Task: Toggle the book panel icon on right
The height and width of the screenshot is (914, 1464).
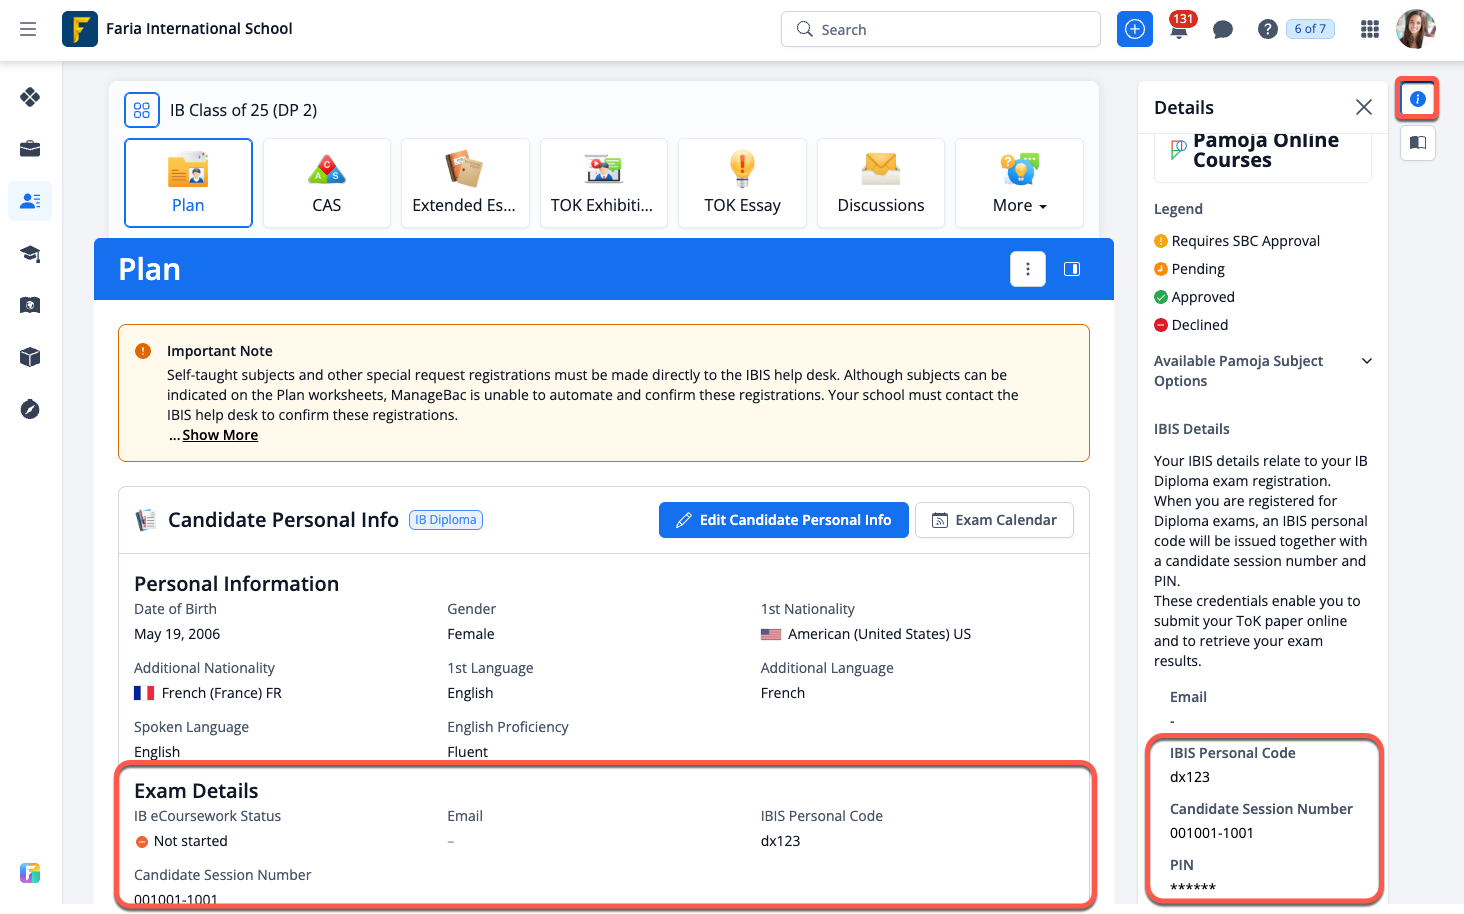Action: [1417, 143]
